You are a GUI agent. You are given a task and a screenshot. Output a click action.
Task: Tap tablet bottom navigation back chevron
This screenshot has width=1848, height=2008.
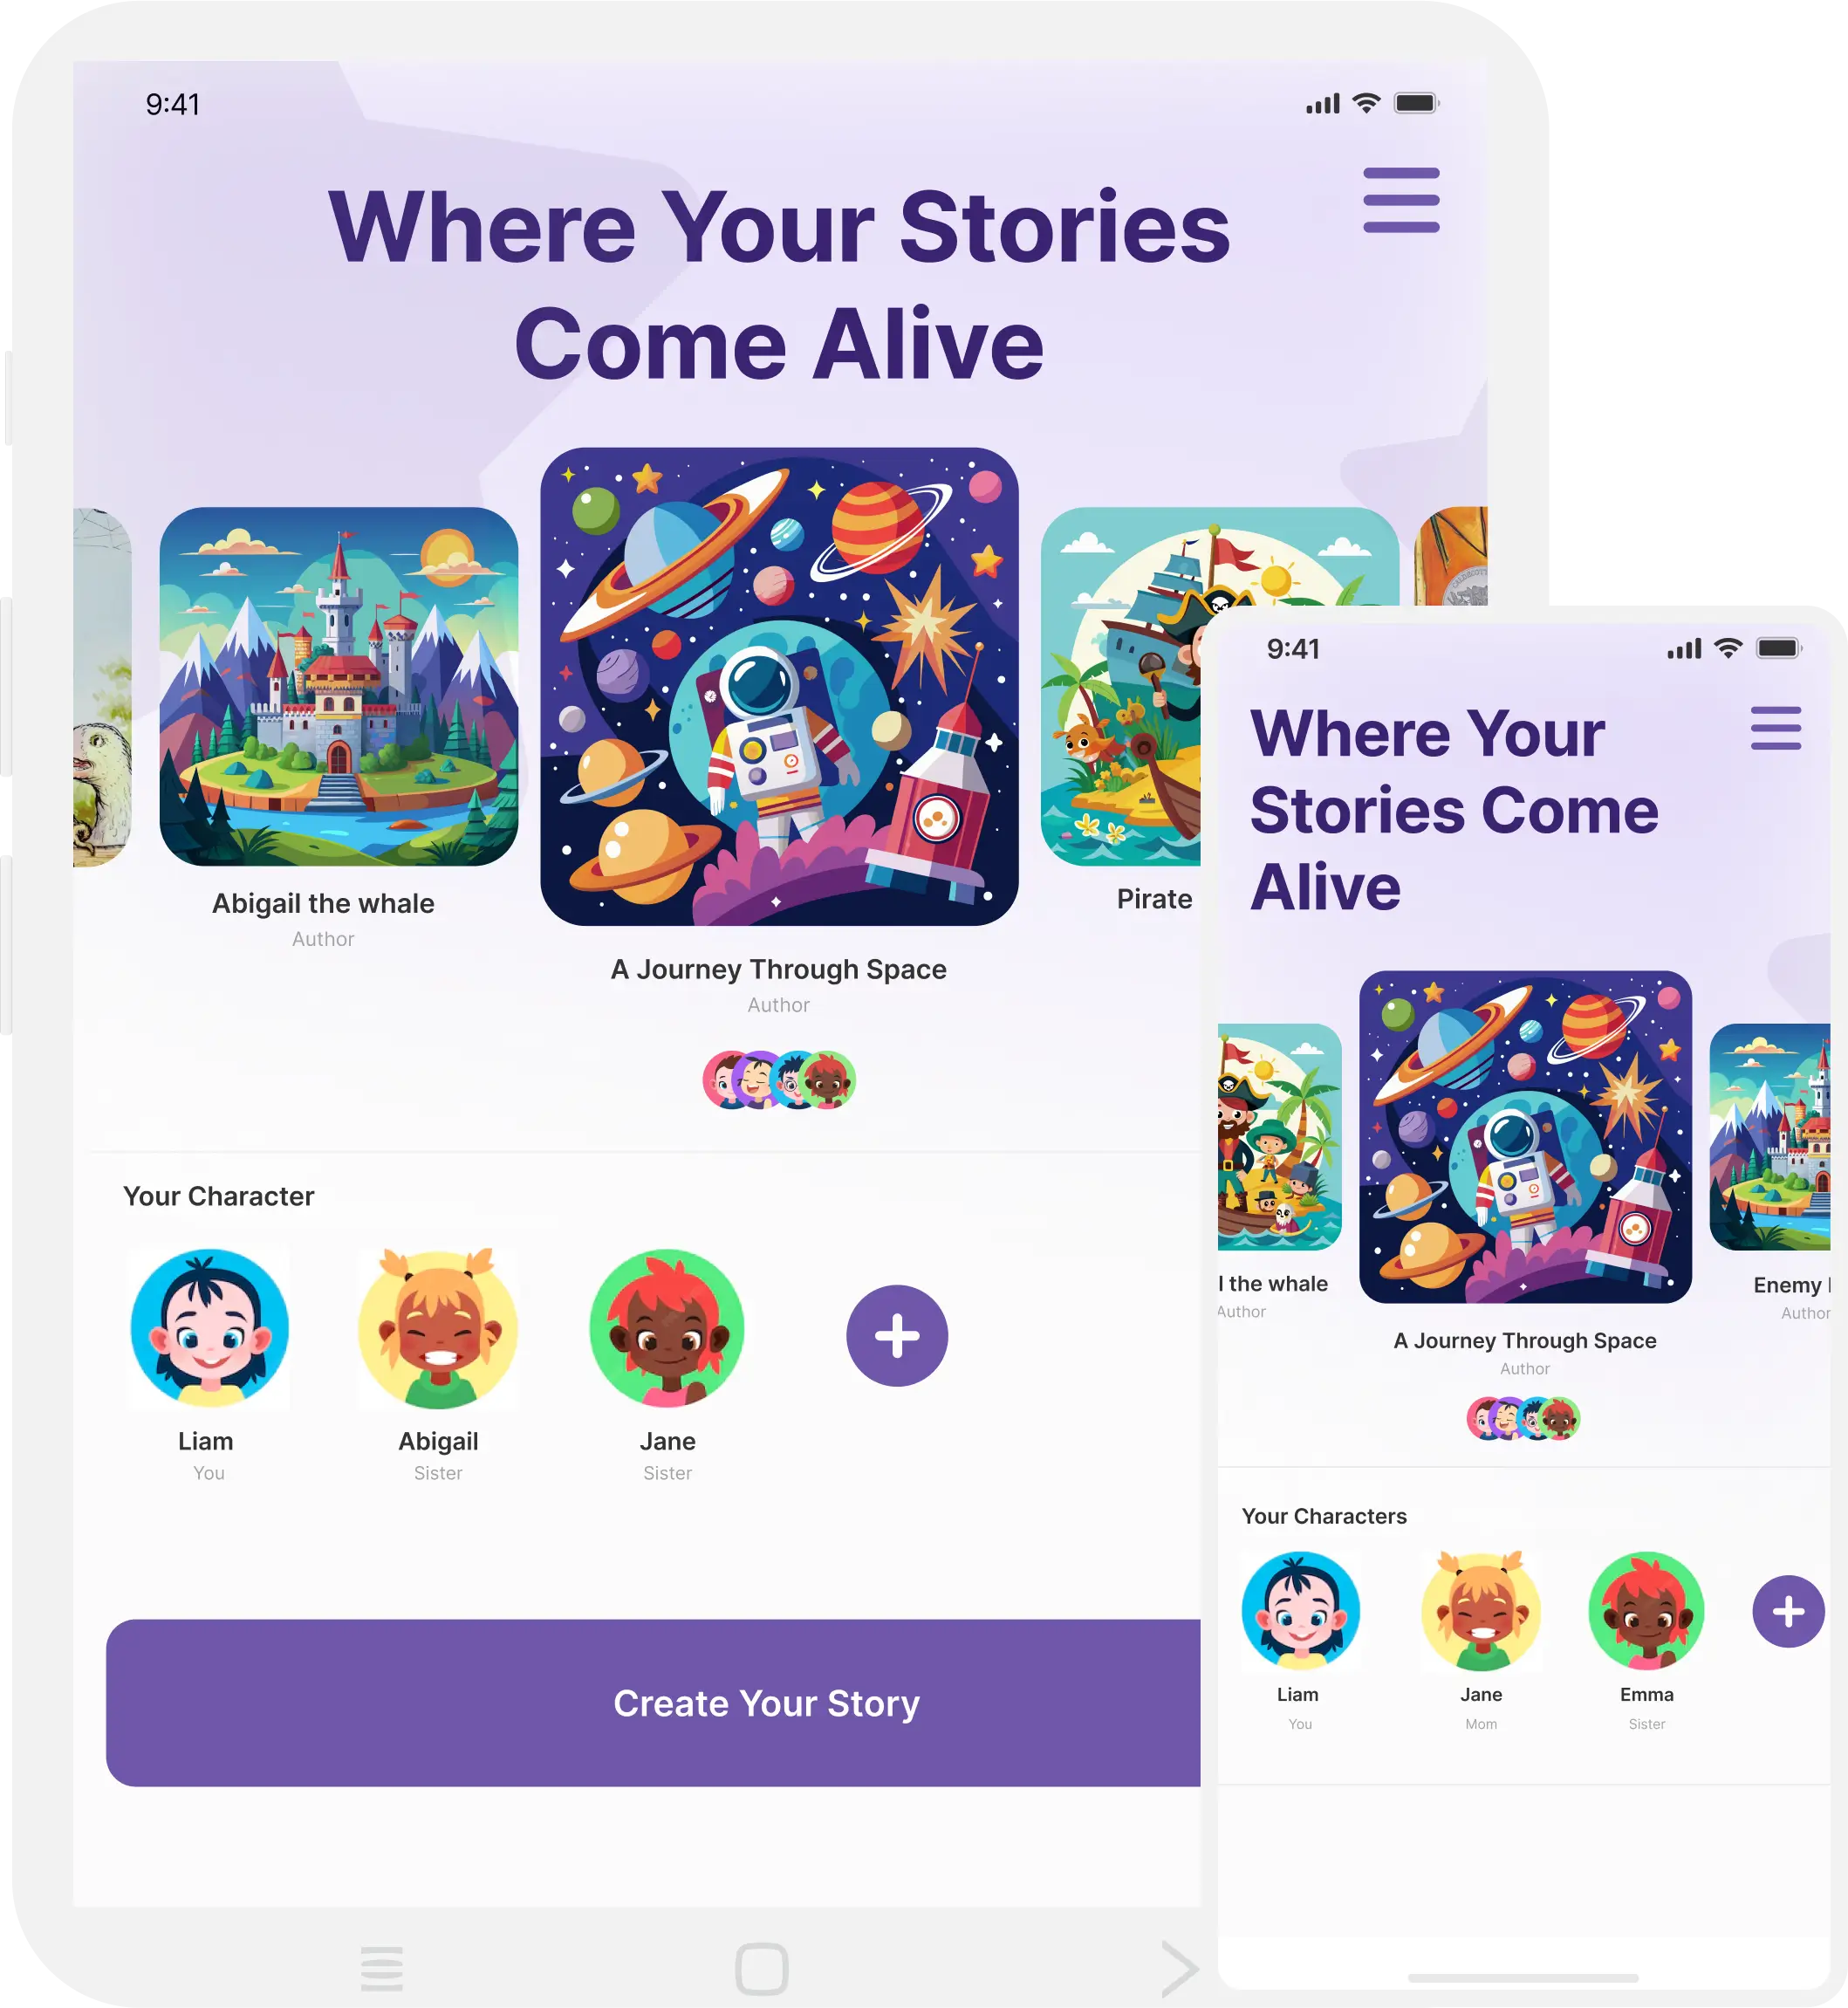pyautogui.click(x=1180, y=1969)
